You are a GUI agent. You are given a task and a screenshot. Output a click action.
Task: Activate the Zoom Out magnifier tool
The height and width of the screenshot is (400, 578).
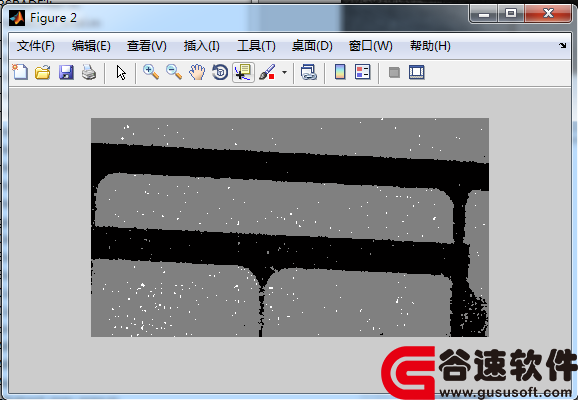point(174,72)
